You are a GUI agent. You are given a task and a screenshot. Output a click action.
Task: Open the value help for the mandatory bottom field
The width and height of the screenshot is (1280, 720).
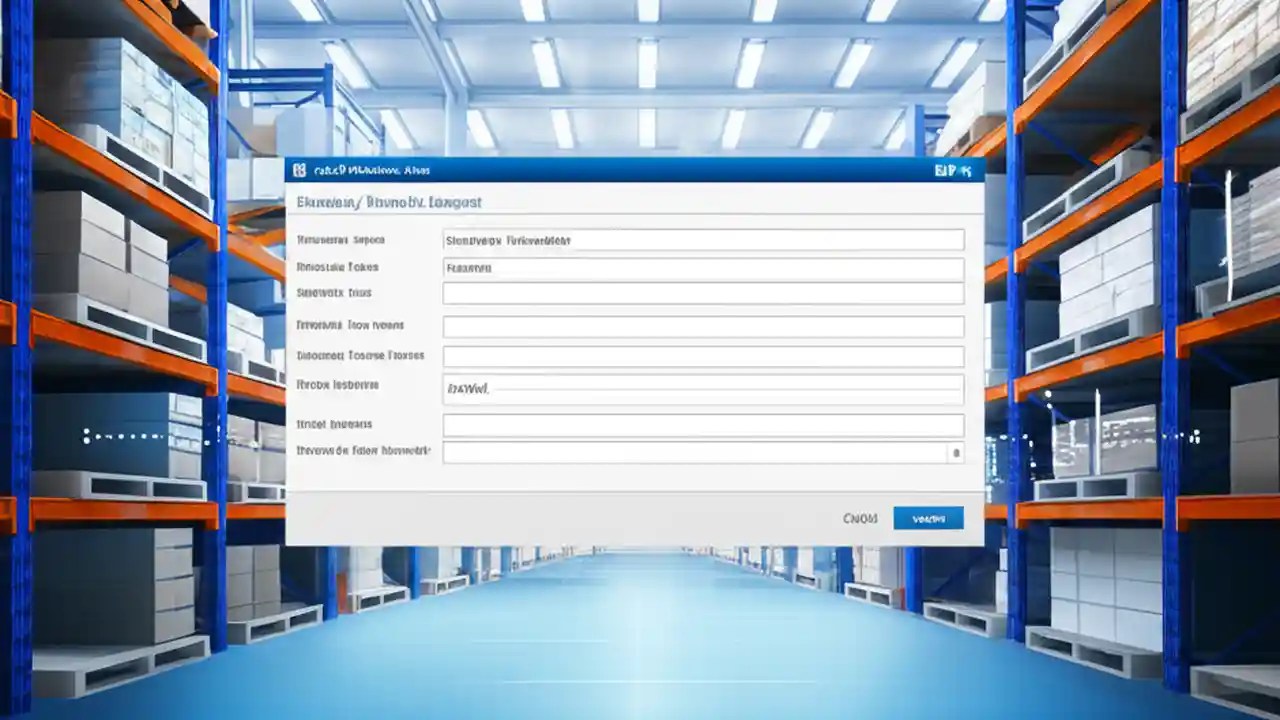click(958, 452)
